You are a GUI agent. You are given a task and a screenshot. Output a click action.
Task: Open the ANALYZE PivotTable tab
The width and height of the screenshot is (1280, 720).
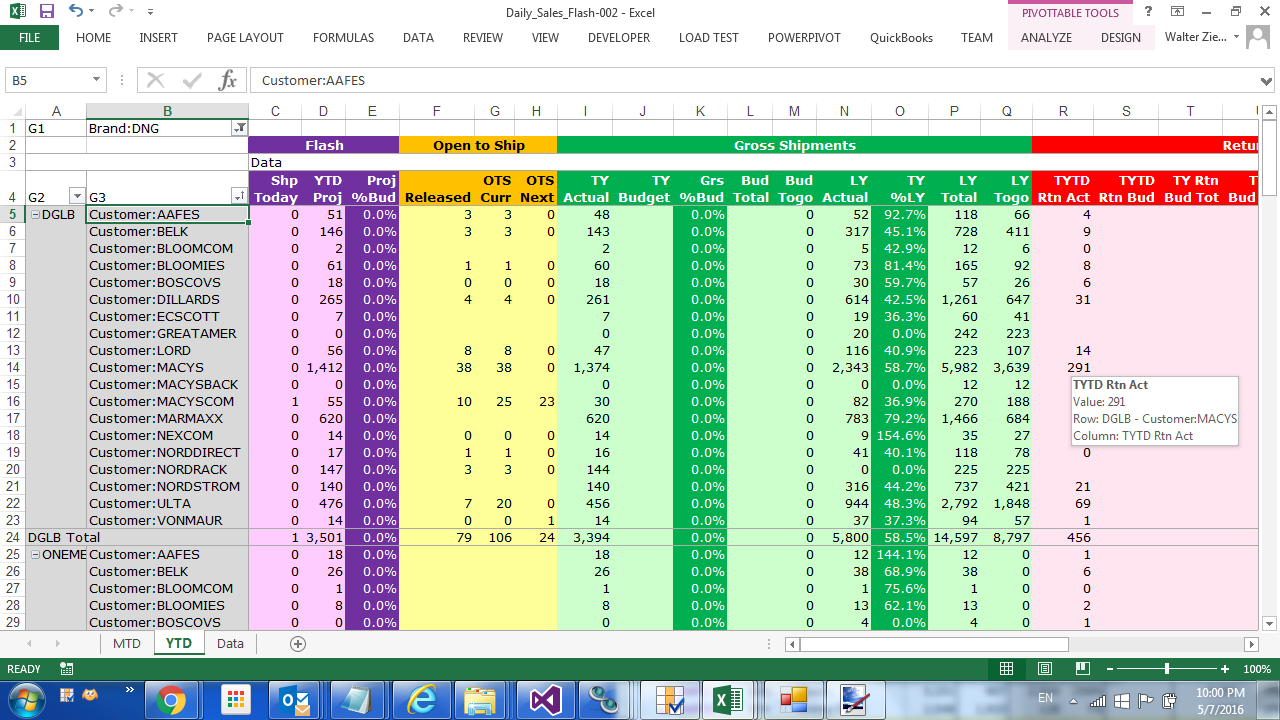(x=1046, y=38)
